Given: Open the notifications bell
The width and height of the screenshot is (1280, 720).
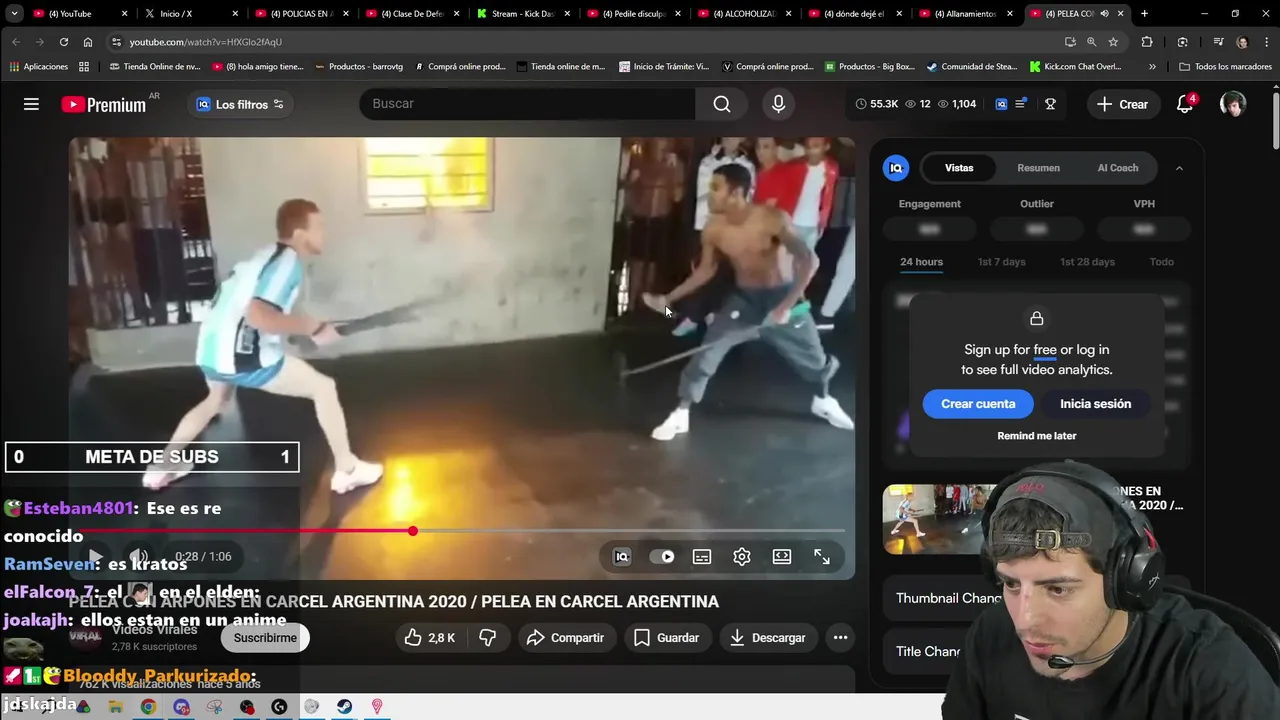Looking at the screenshot, I should [x=1185, y=104].
